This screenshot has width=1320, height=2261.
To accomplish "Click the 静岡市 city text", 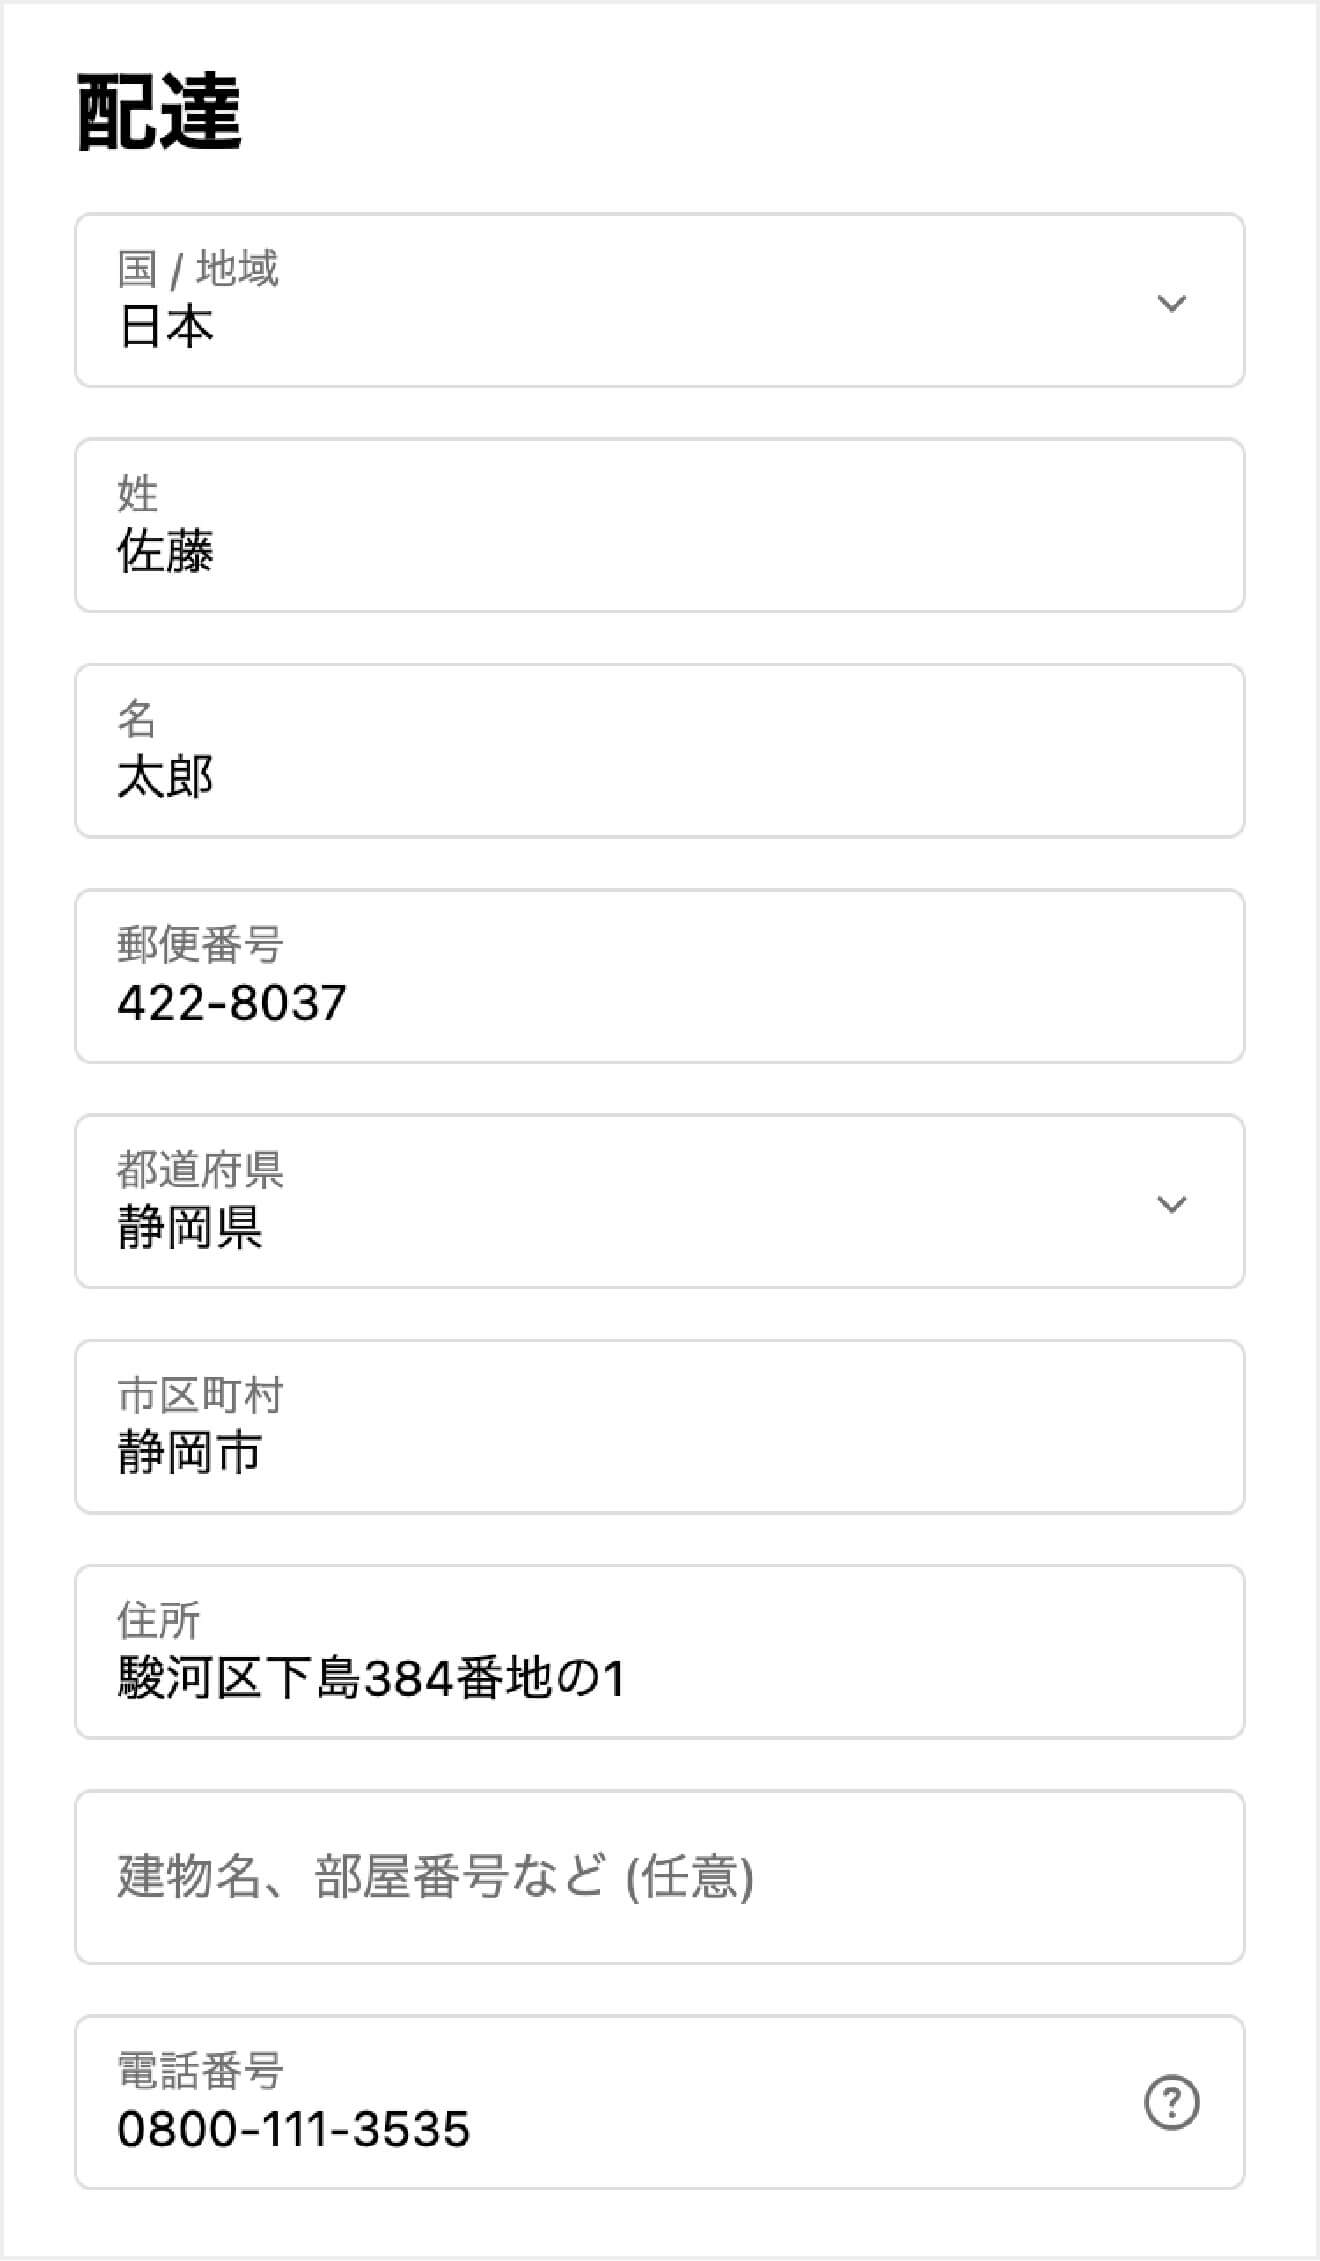I will (189, 1453).
